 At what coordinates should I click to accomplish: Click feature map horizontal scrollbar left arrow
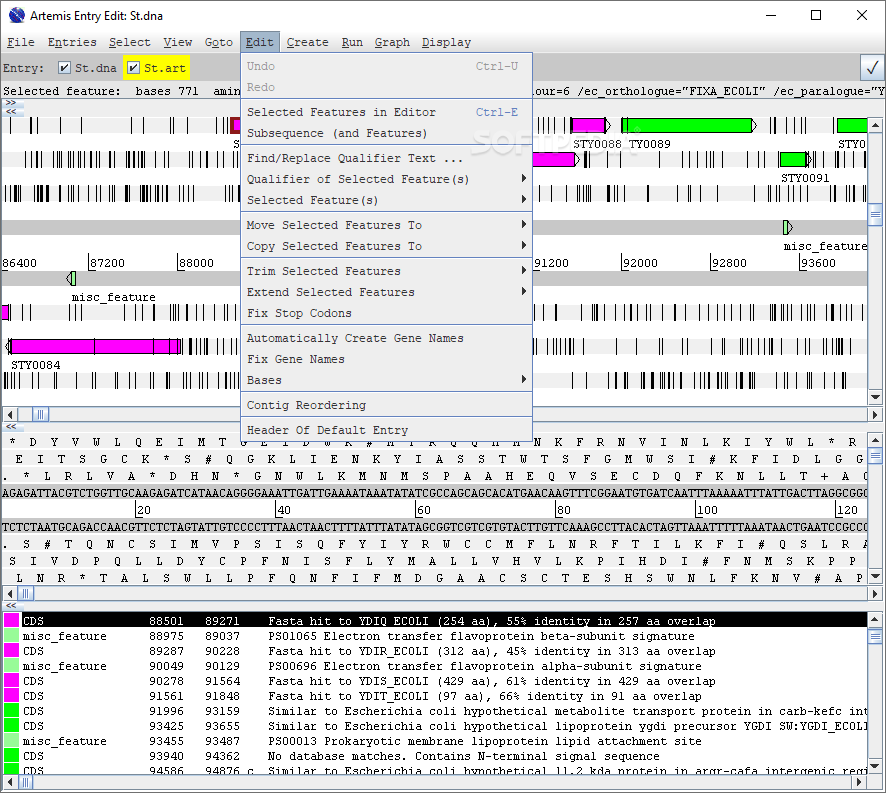(10, 414)
